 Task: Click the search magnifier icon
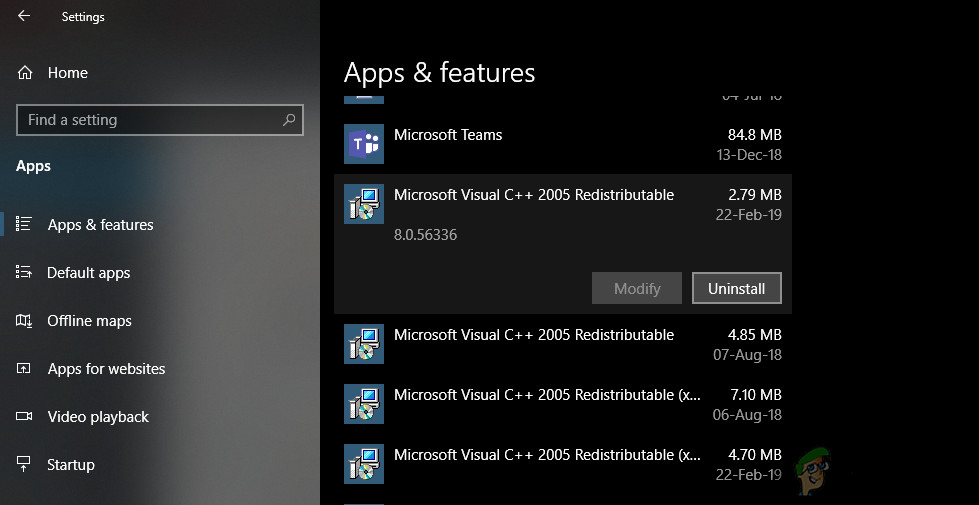tap(289, 120)
